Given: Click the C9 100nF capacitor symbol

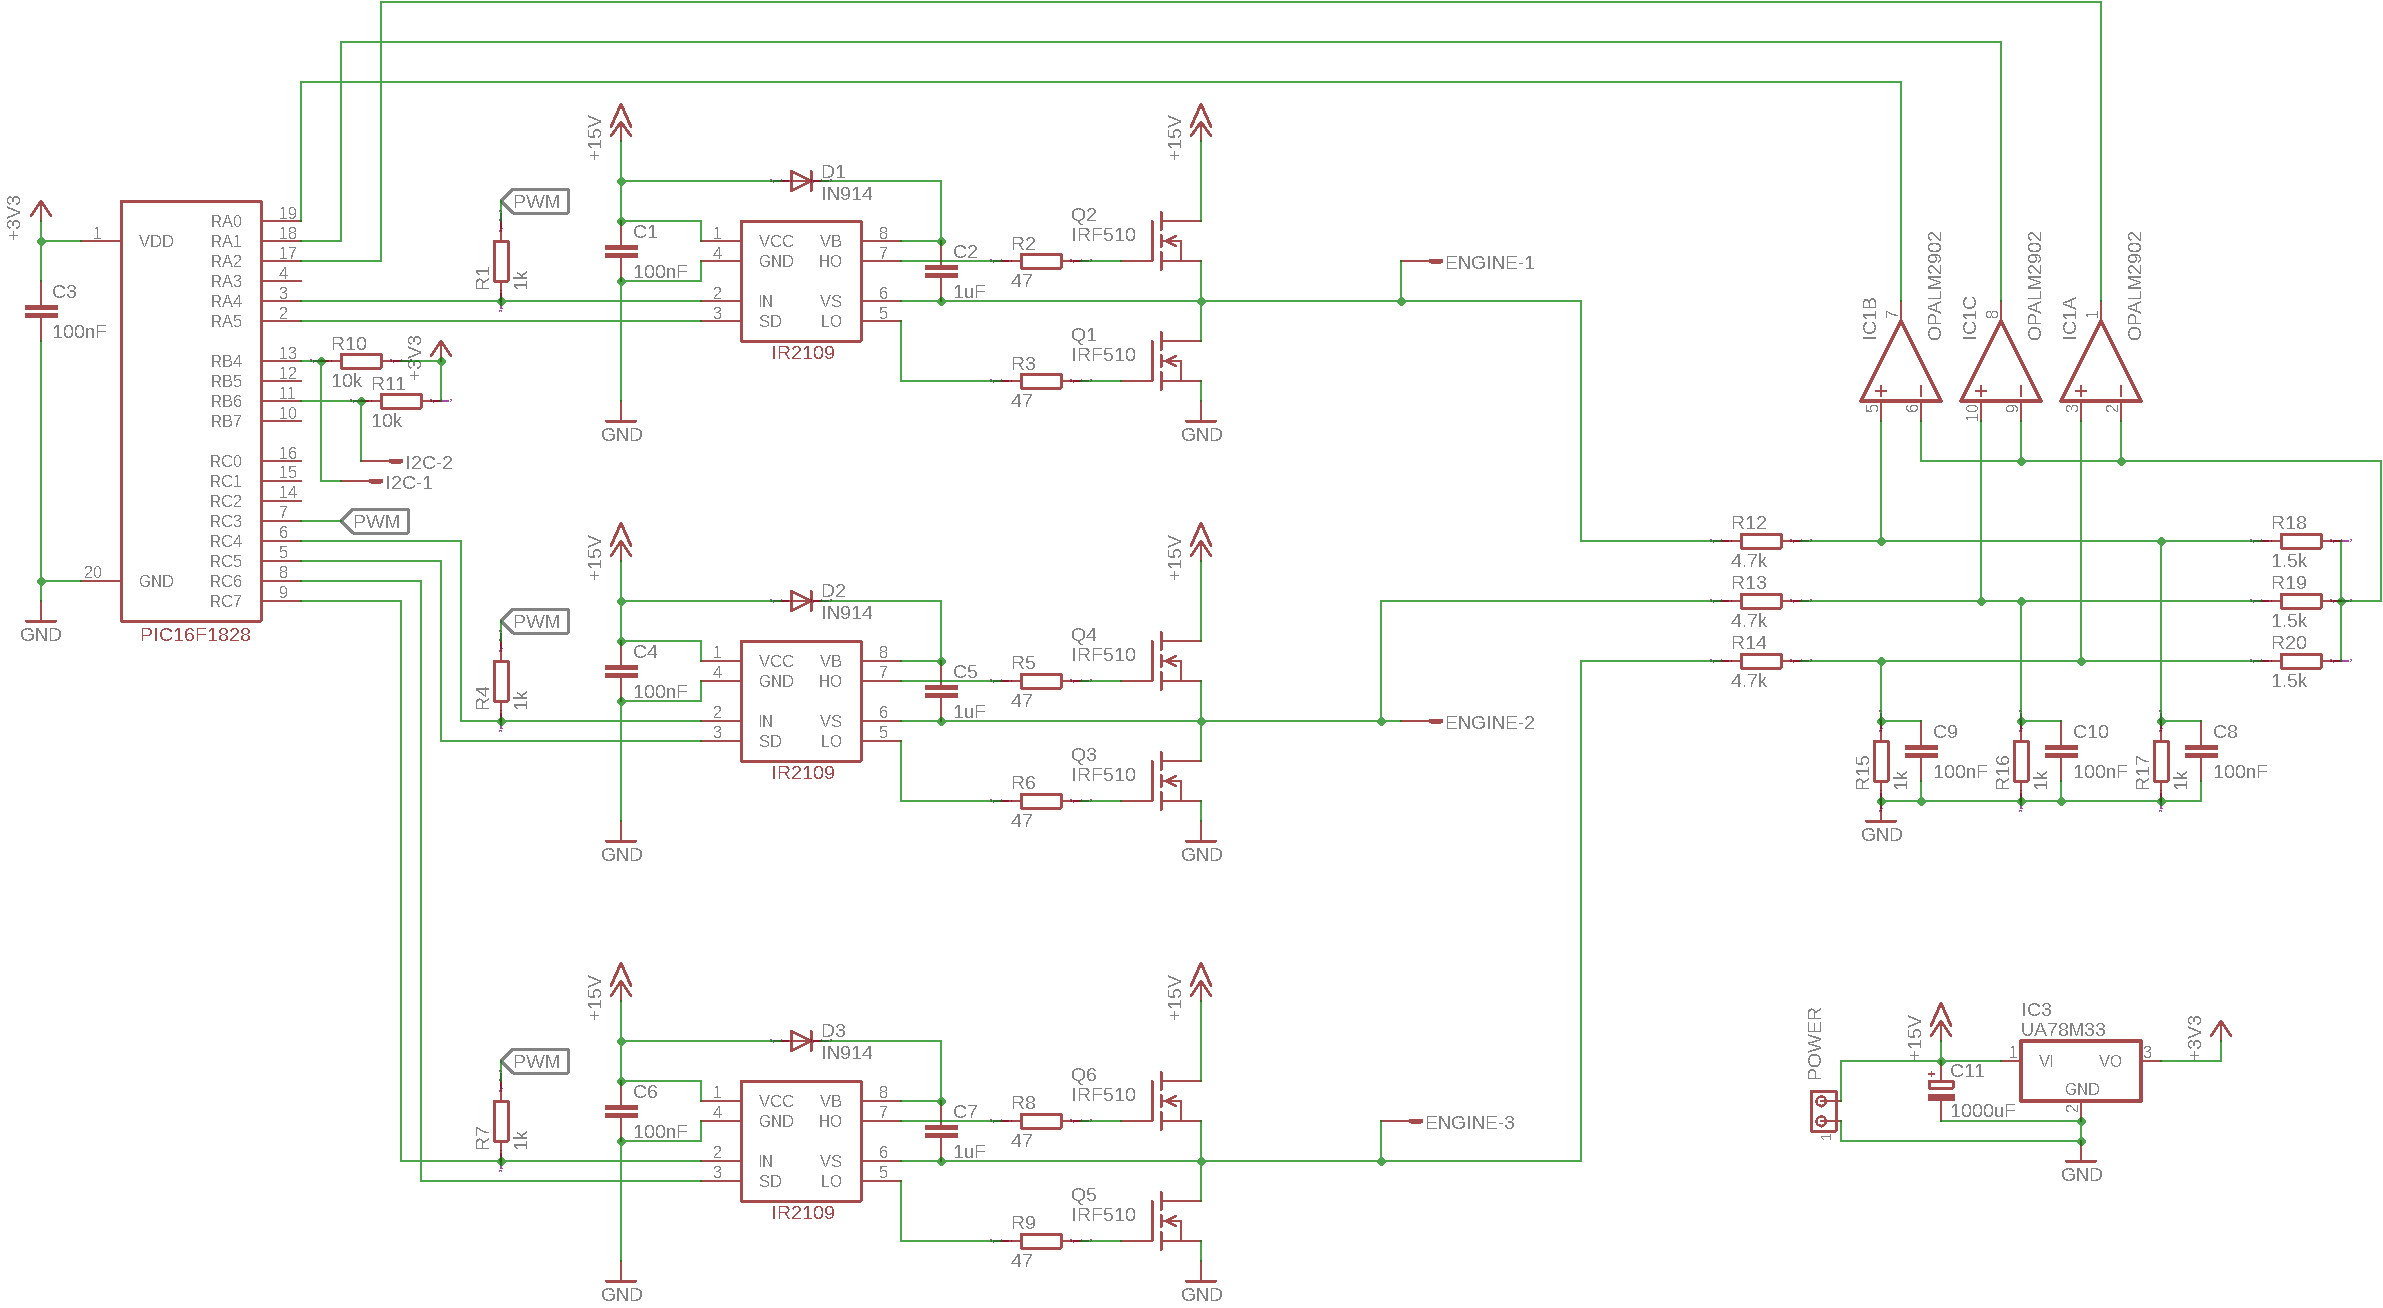Looking at the screenshot, I should 1921,751.
